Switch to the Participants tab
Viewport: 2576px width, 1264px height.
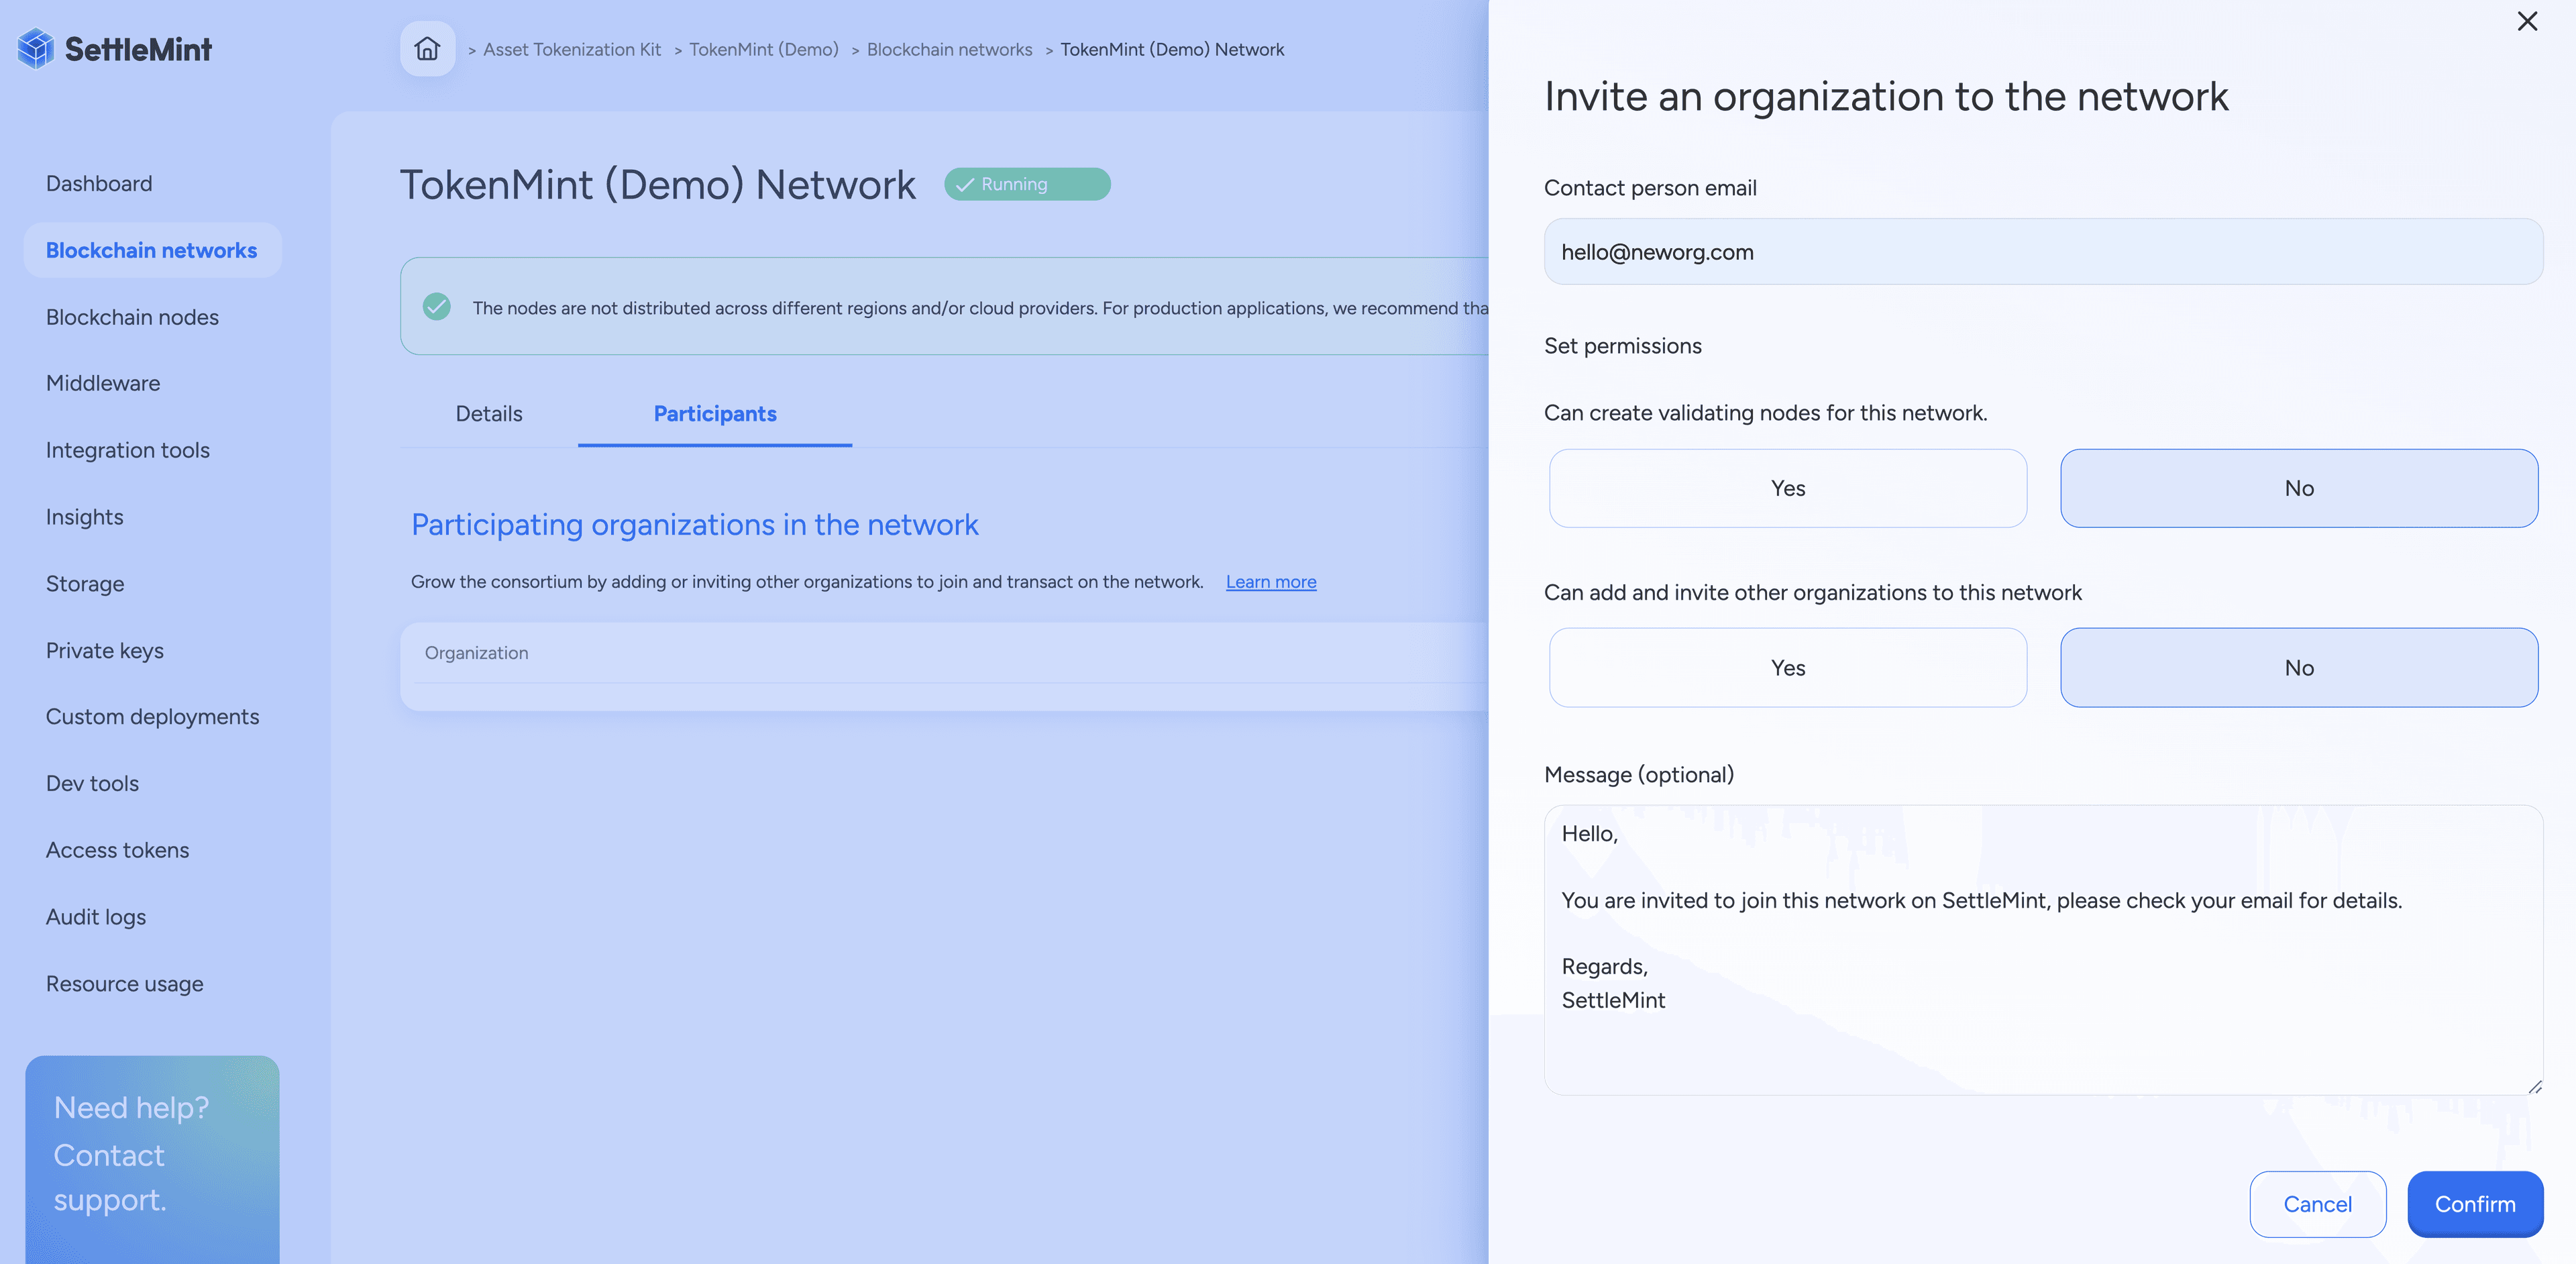pyautogui.click(x=715, y=414)
